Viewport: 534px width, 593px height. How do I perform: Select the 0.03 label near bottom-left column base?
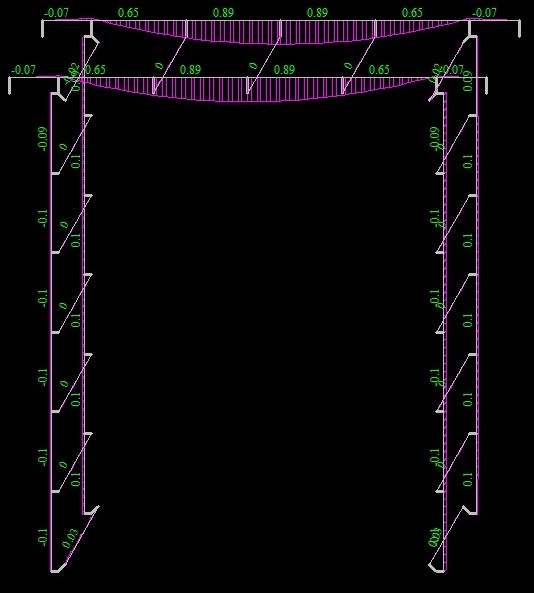71,539
